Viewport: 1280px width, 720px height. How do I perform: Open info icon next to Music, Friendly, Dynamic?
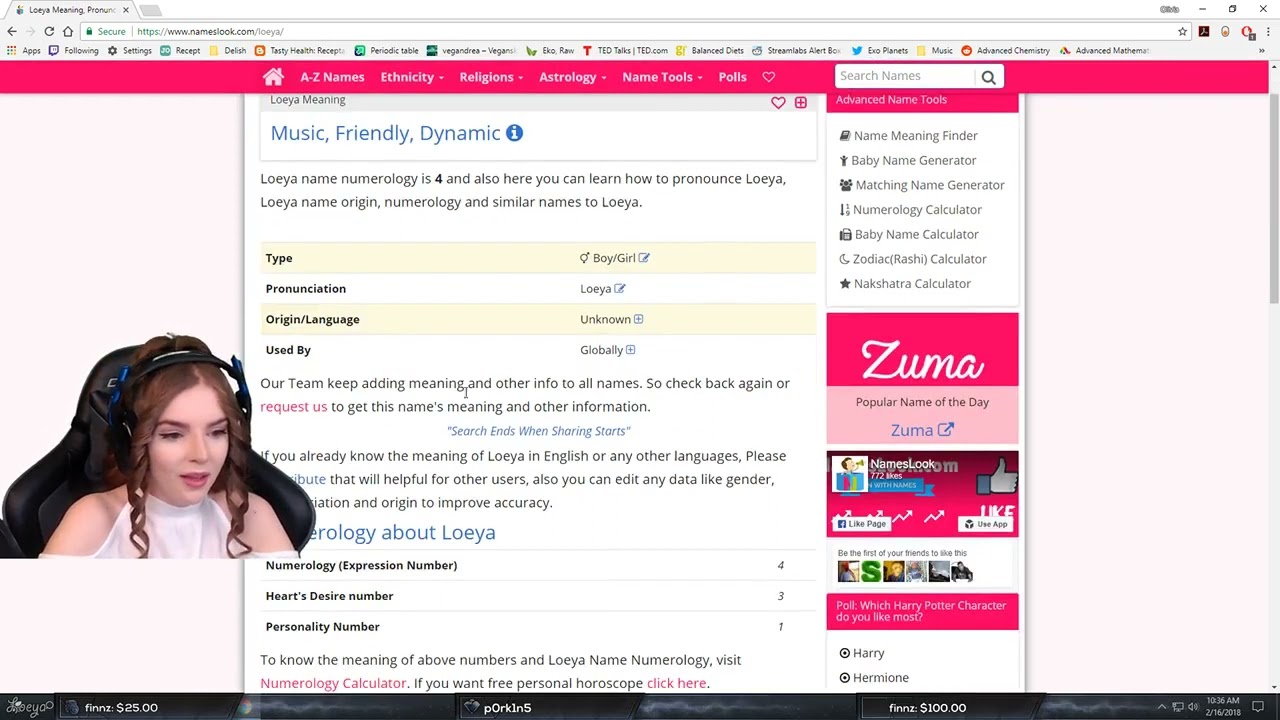(514, 133)
